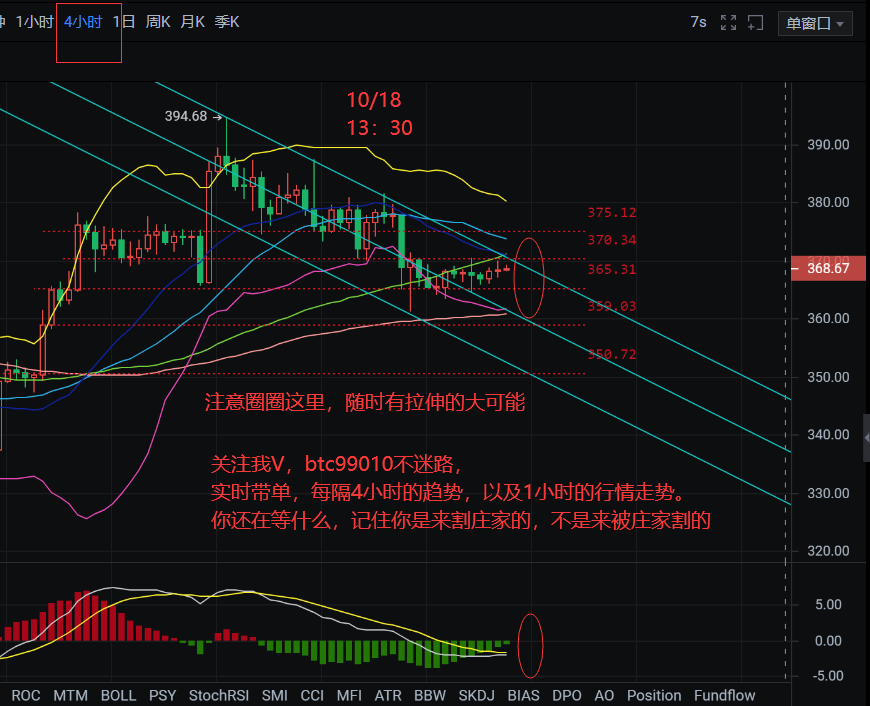The height and width of the screenshot is (706, 870).
Task: Select the 周K weekly chart tab
Action: tap(158, 20)
